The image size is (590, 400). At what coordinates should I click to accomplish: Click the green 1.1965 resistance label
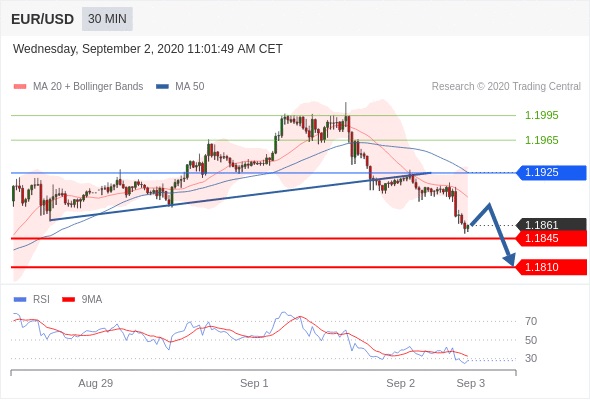(x=541, y=140)
